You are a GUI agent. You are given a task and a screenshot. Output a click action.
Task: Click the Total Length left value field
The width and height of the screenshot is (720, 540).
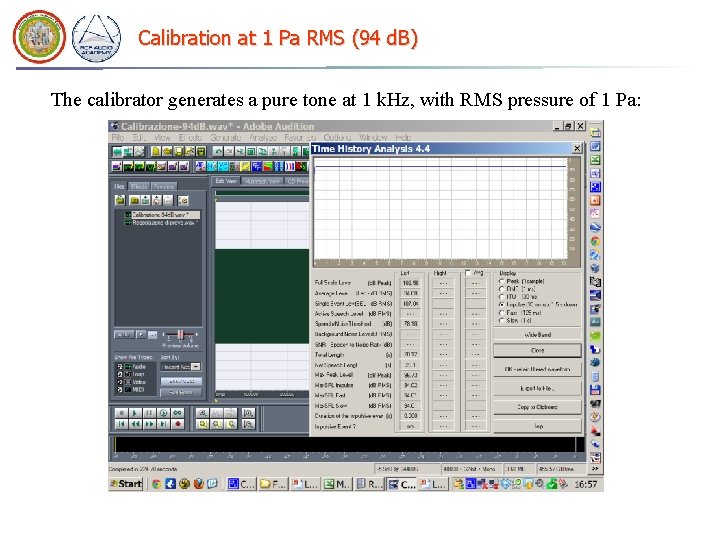[x=410, y=354]
